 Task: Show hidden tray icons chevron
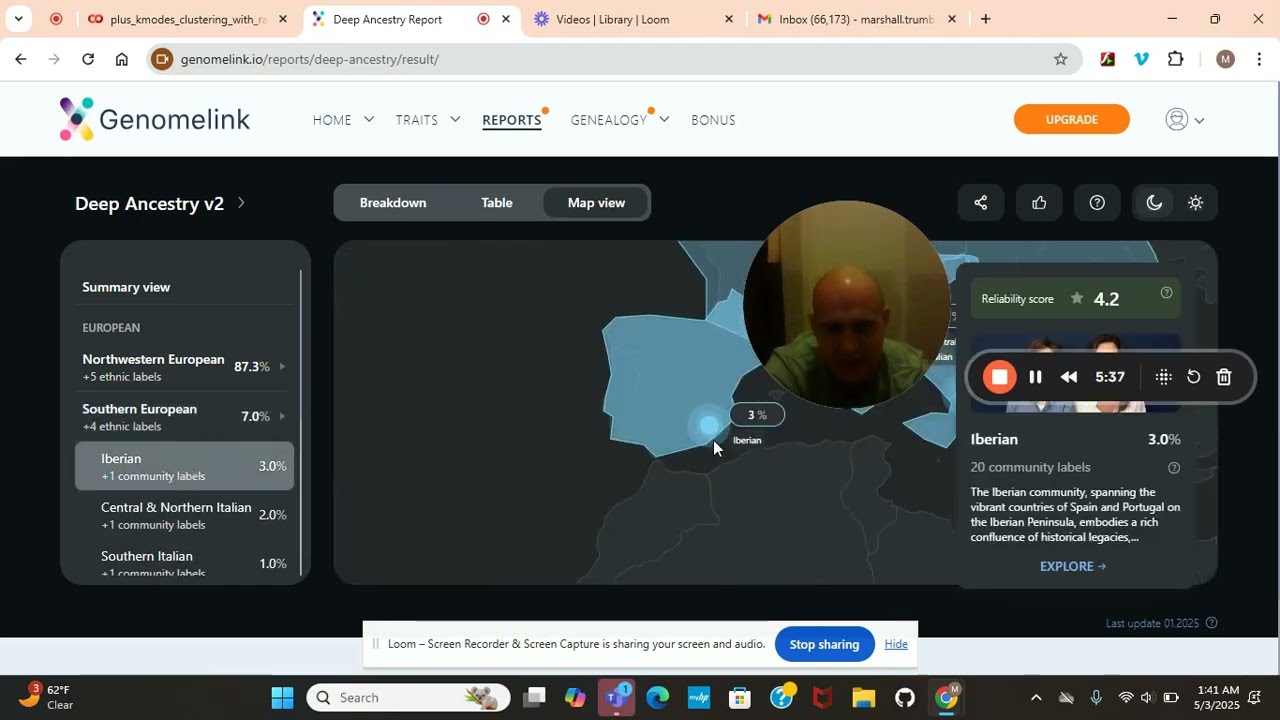(x=1036, y=697)
